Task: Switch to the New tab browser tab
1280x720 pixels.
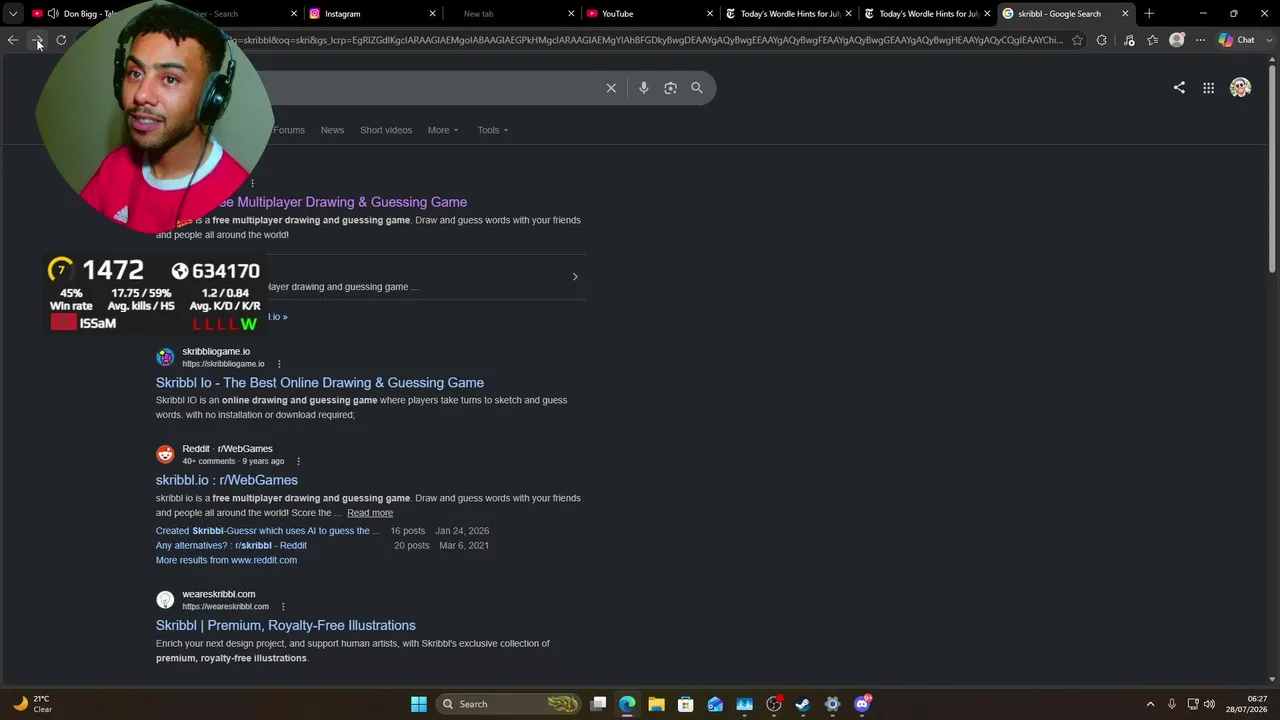Action: coord(511,14)
